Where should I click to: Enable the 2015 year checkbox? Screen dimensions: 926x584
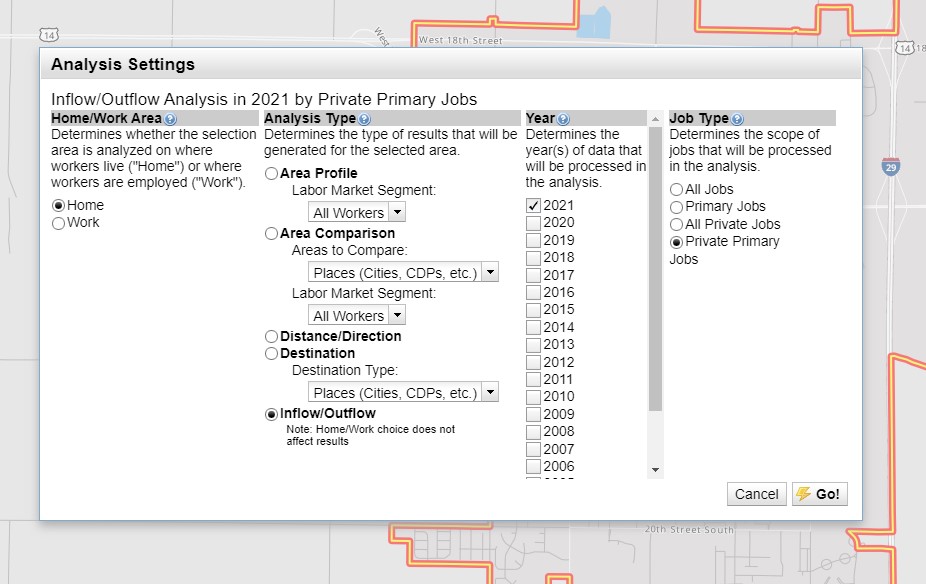point(533,310)
